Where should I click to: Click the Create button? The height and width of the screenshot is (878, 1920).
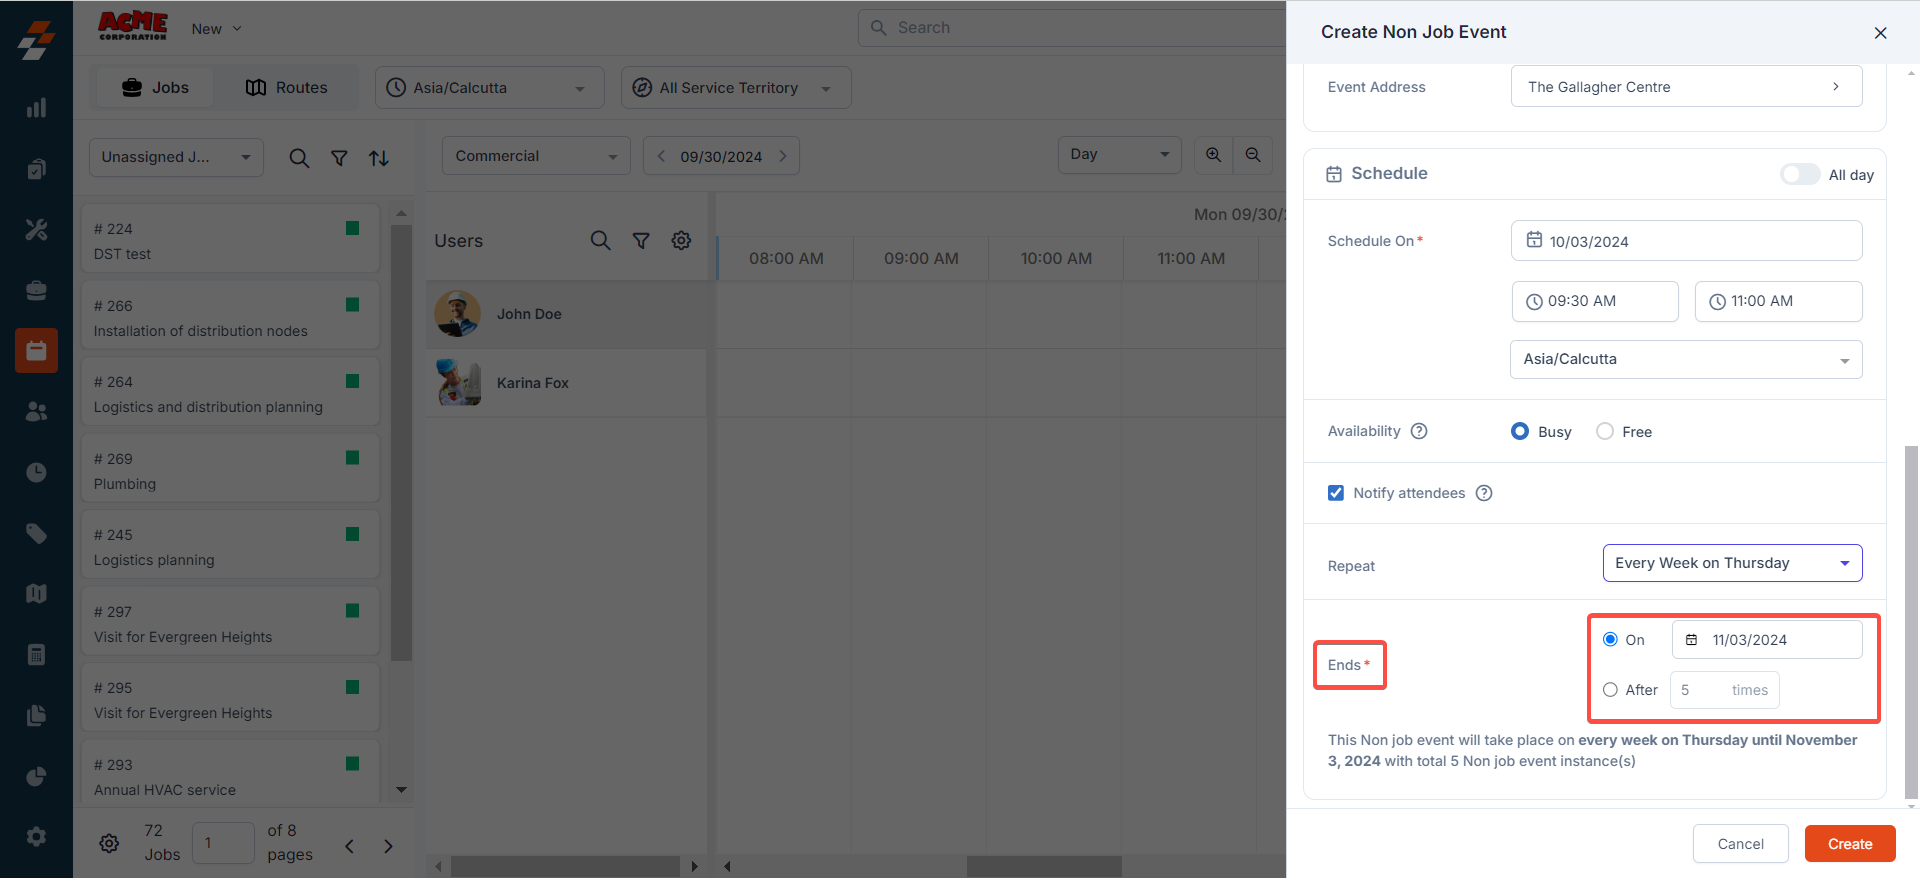click(x=1849, y=844)
